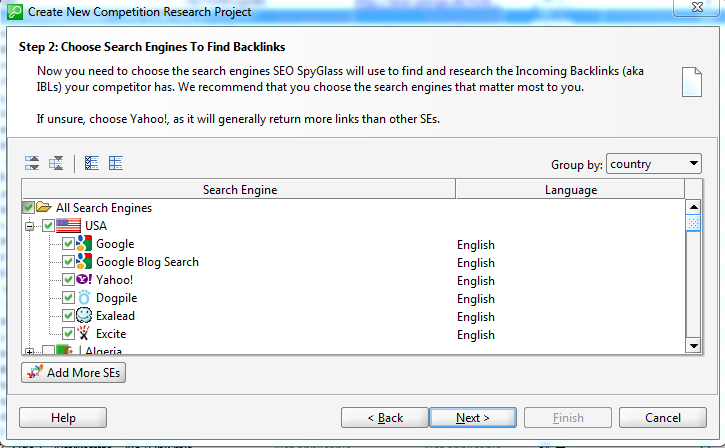Click the Add More SEs button

coord(74,372)
